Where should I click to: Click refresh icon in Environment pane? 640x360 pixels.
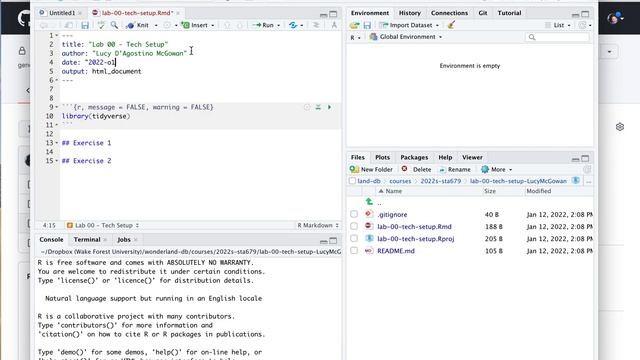(582, 25)
